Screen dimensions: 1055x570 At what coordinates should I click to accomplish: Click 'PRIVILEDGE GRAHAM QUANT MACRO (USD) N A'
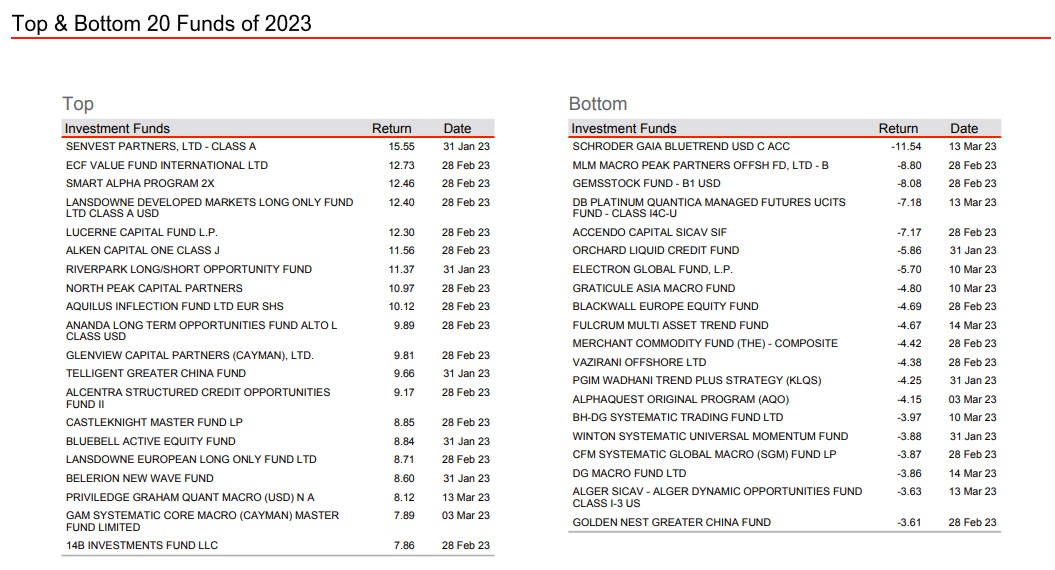pyautogui.click(x=190, y=497)
